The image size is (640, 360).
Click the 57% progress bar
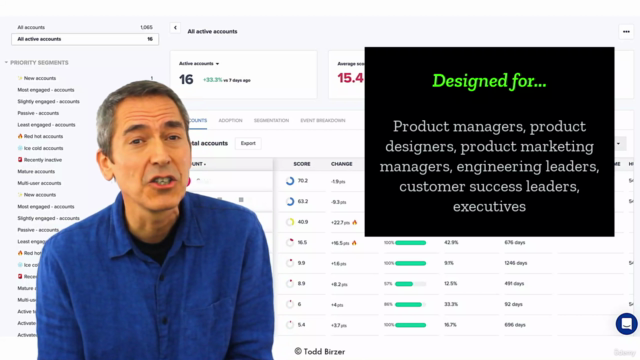pyautogui.click(x=410, y=284)
